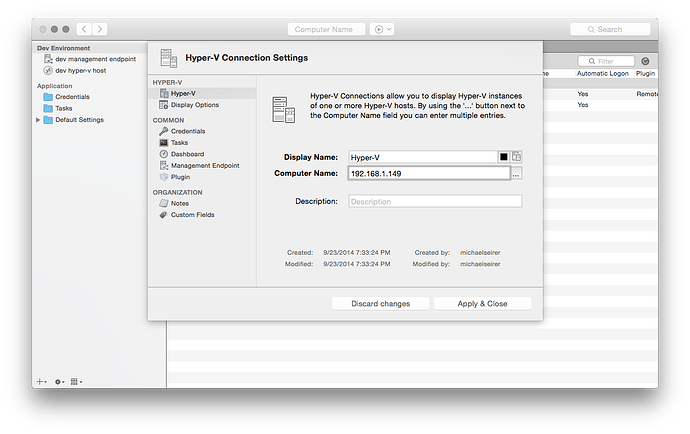Open the Plugin settings page

[180, 176]
